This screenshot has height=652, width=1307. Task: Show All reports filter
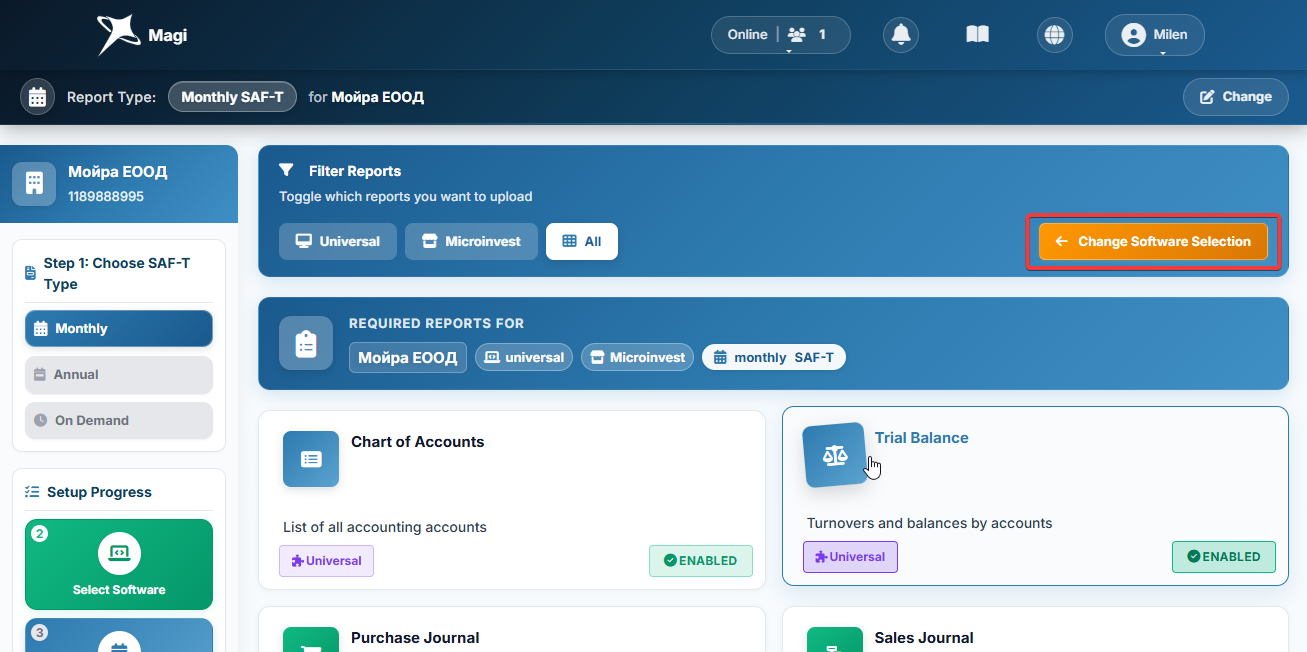coord(582,241)
